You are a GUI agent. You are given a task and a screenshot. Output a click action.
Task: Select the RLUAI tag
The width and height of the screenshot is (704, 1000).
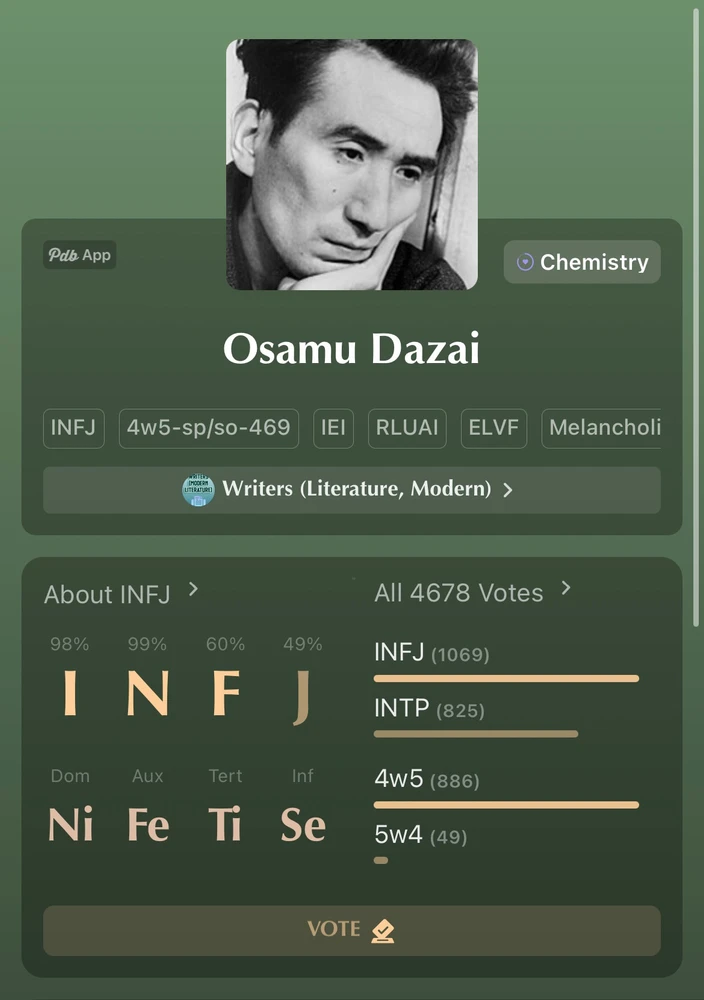pyautogui.click(x=407, y=428)
